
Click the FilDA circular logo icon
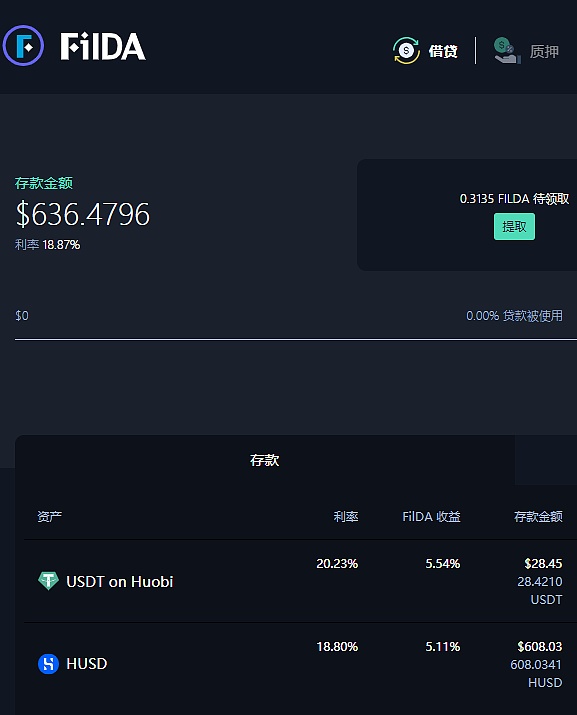coord(23,46)
